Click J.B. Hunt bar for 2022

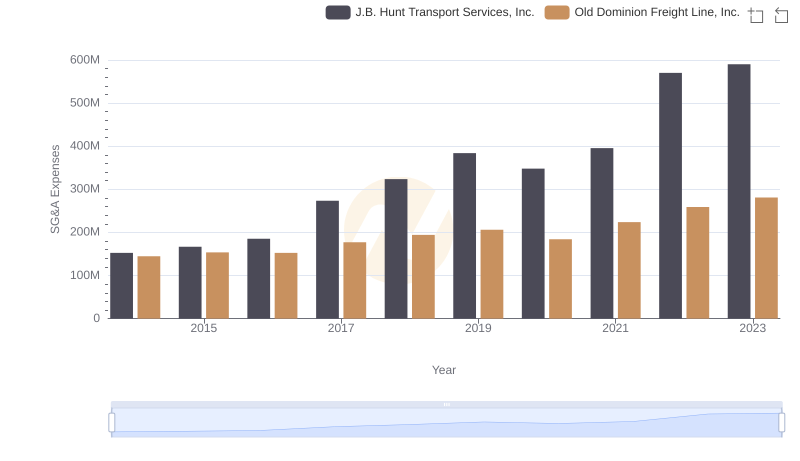coord(670,196)
